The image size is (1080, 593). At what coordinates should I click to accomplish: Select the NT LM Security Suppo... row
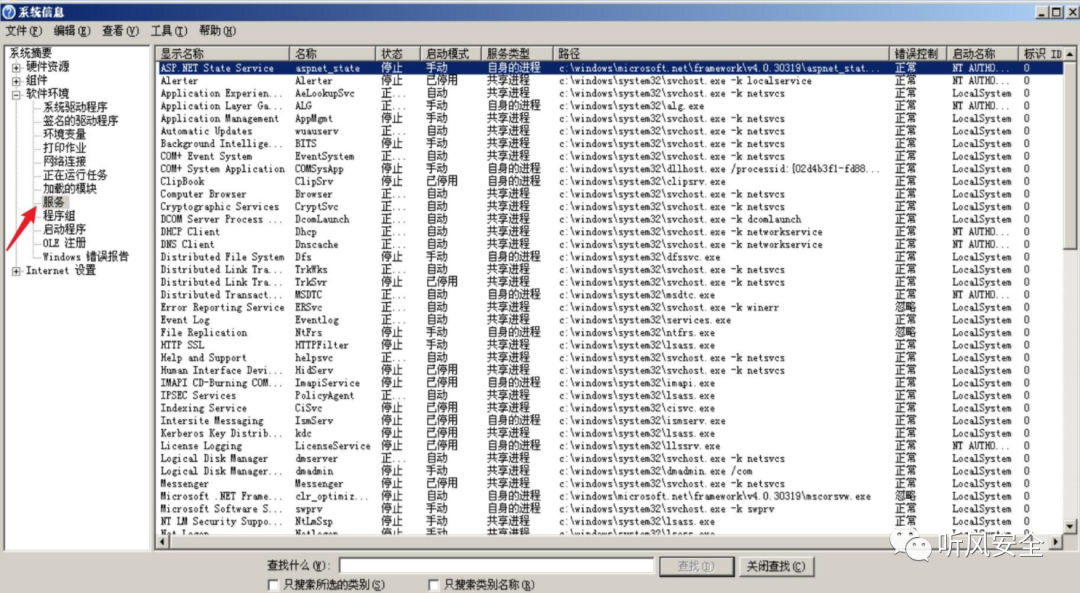coord(610,522)
